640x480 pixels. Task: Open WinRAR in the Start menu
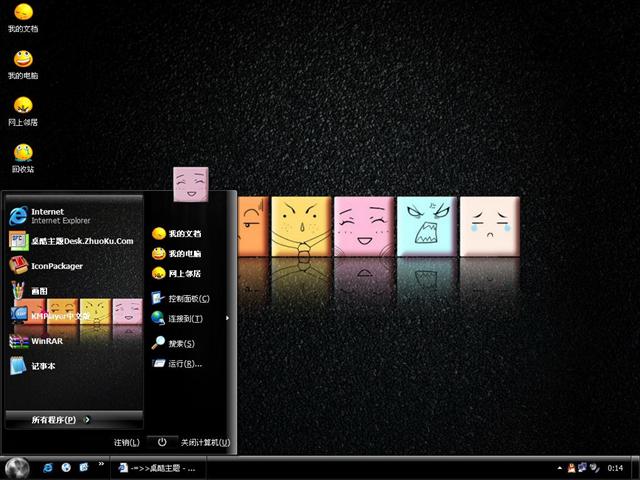(46, 341)
